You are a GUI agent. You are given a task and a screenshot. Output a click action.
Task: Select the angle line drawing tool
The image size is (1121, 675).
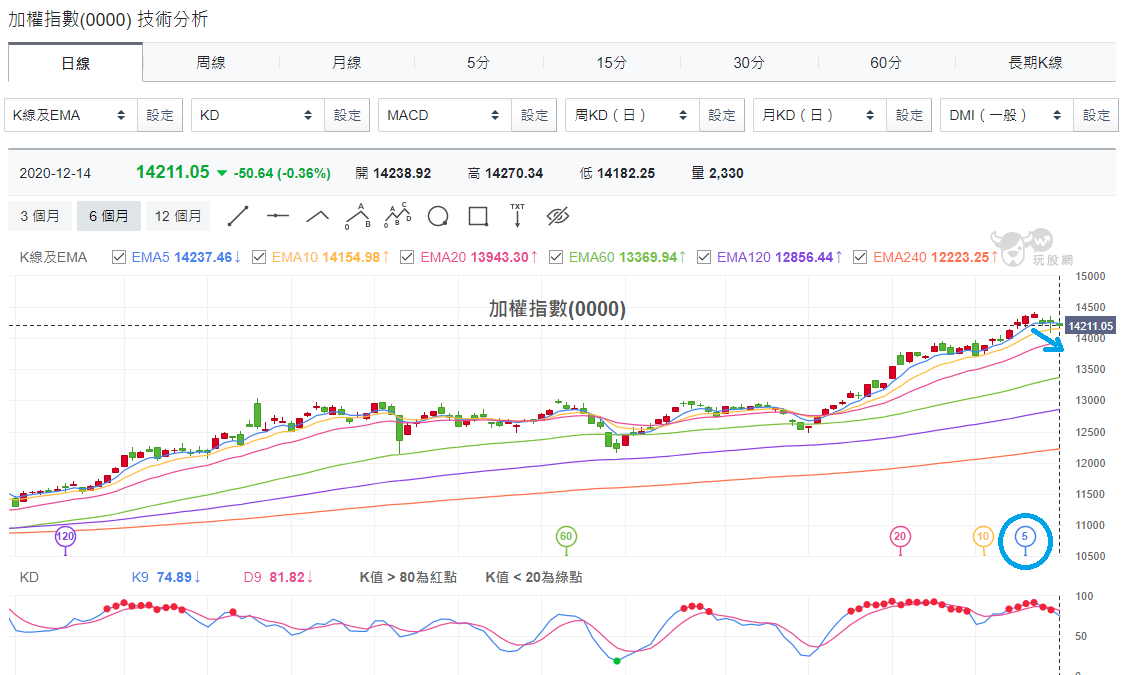[317, 216]
